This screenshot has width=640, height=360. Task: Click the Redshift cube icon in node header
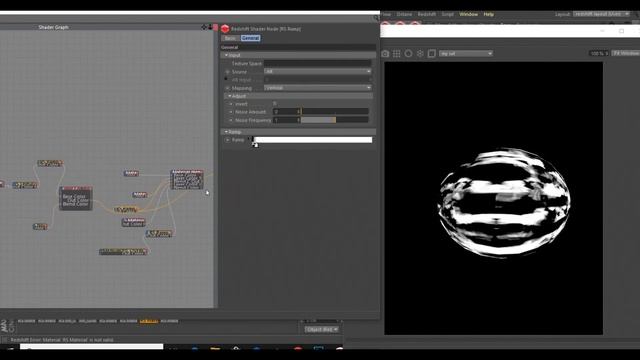(225, 29)
